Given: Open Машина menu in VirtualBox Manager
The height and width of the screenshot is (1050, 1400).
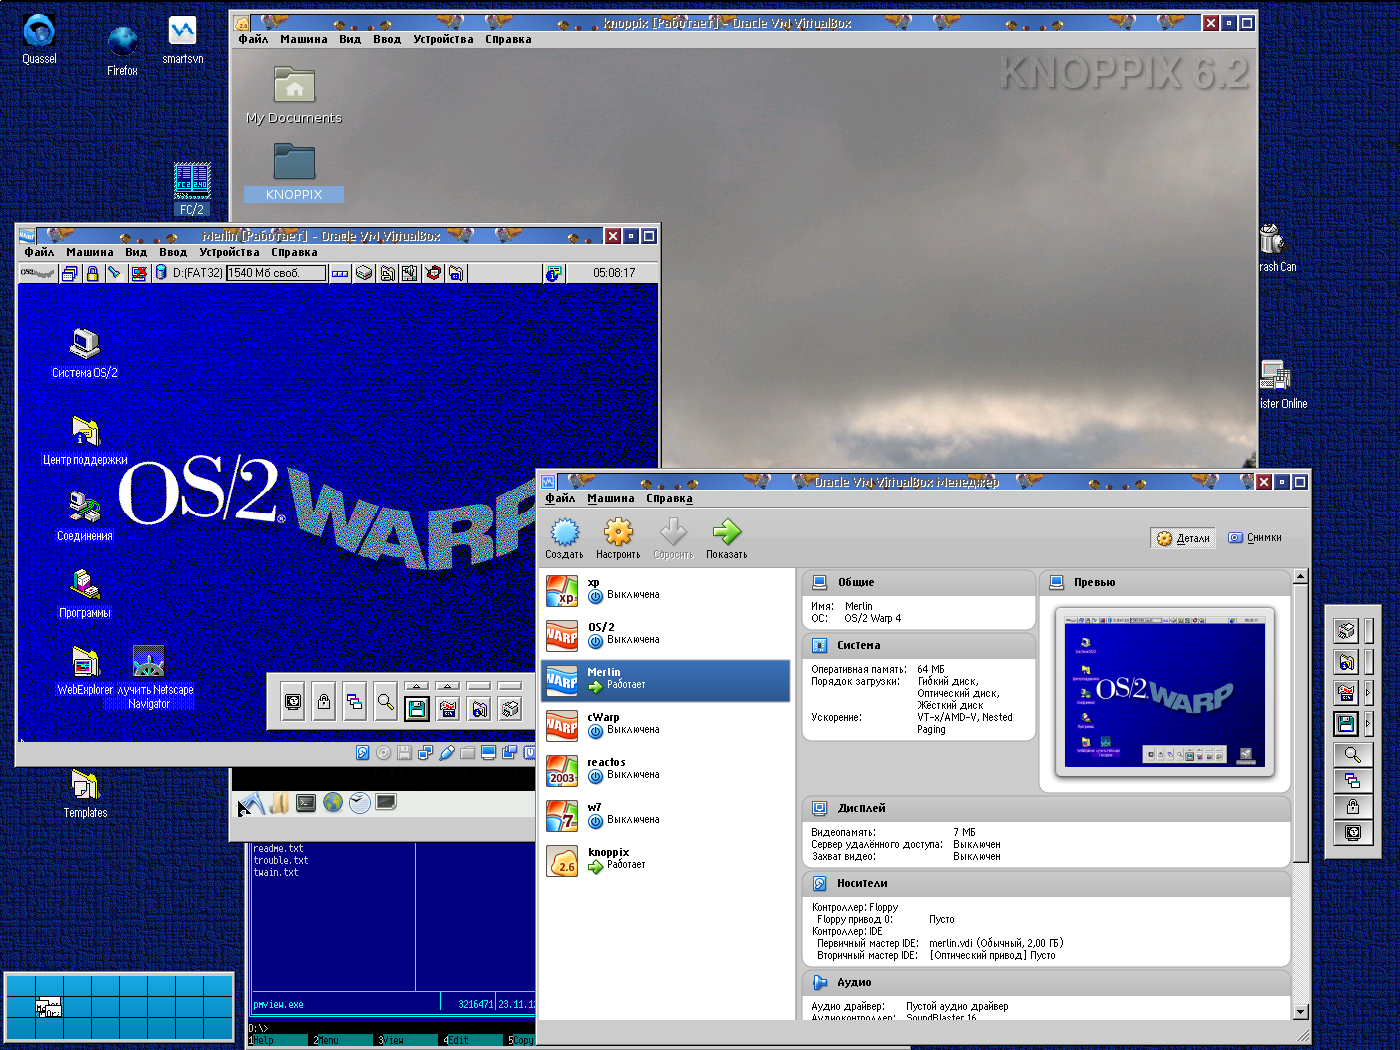Looking at the screenshot, I should [x=611, y=498].
